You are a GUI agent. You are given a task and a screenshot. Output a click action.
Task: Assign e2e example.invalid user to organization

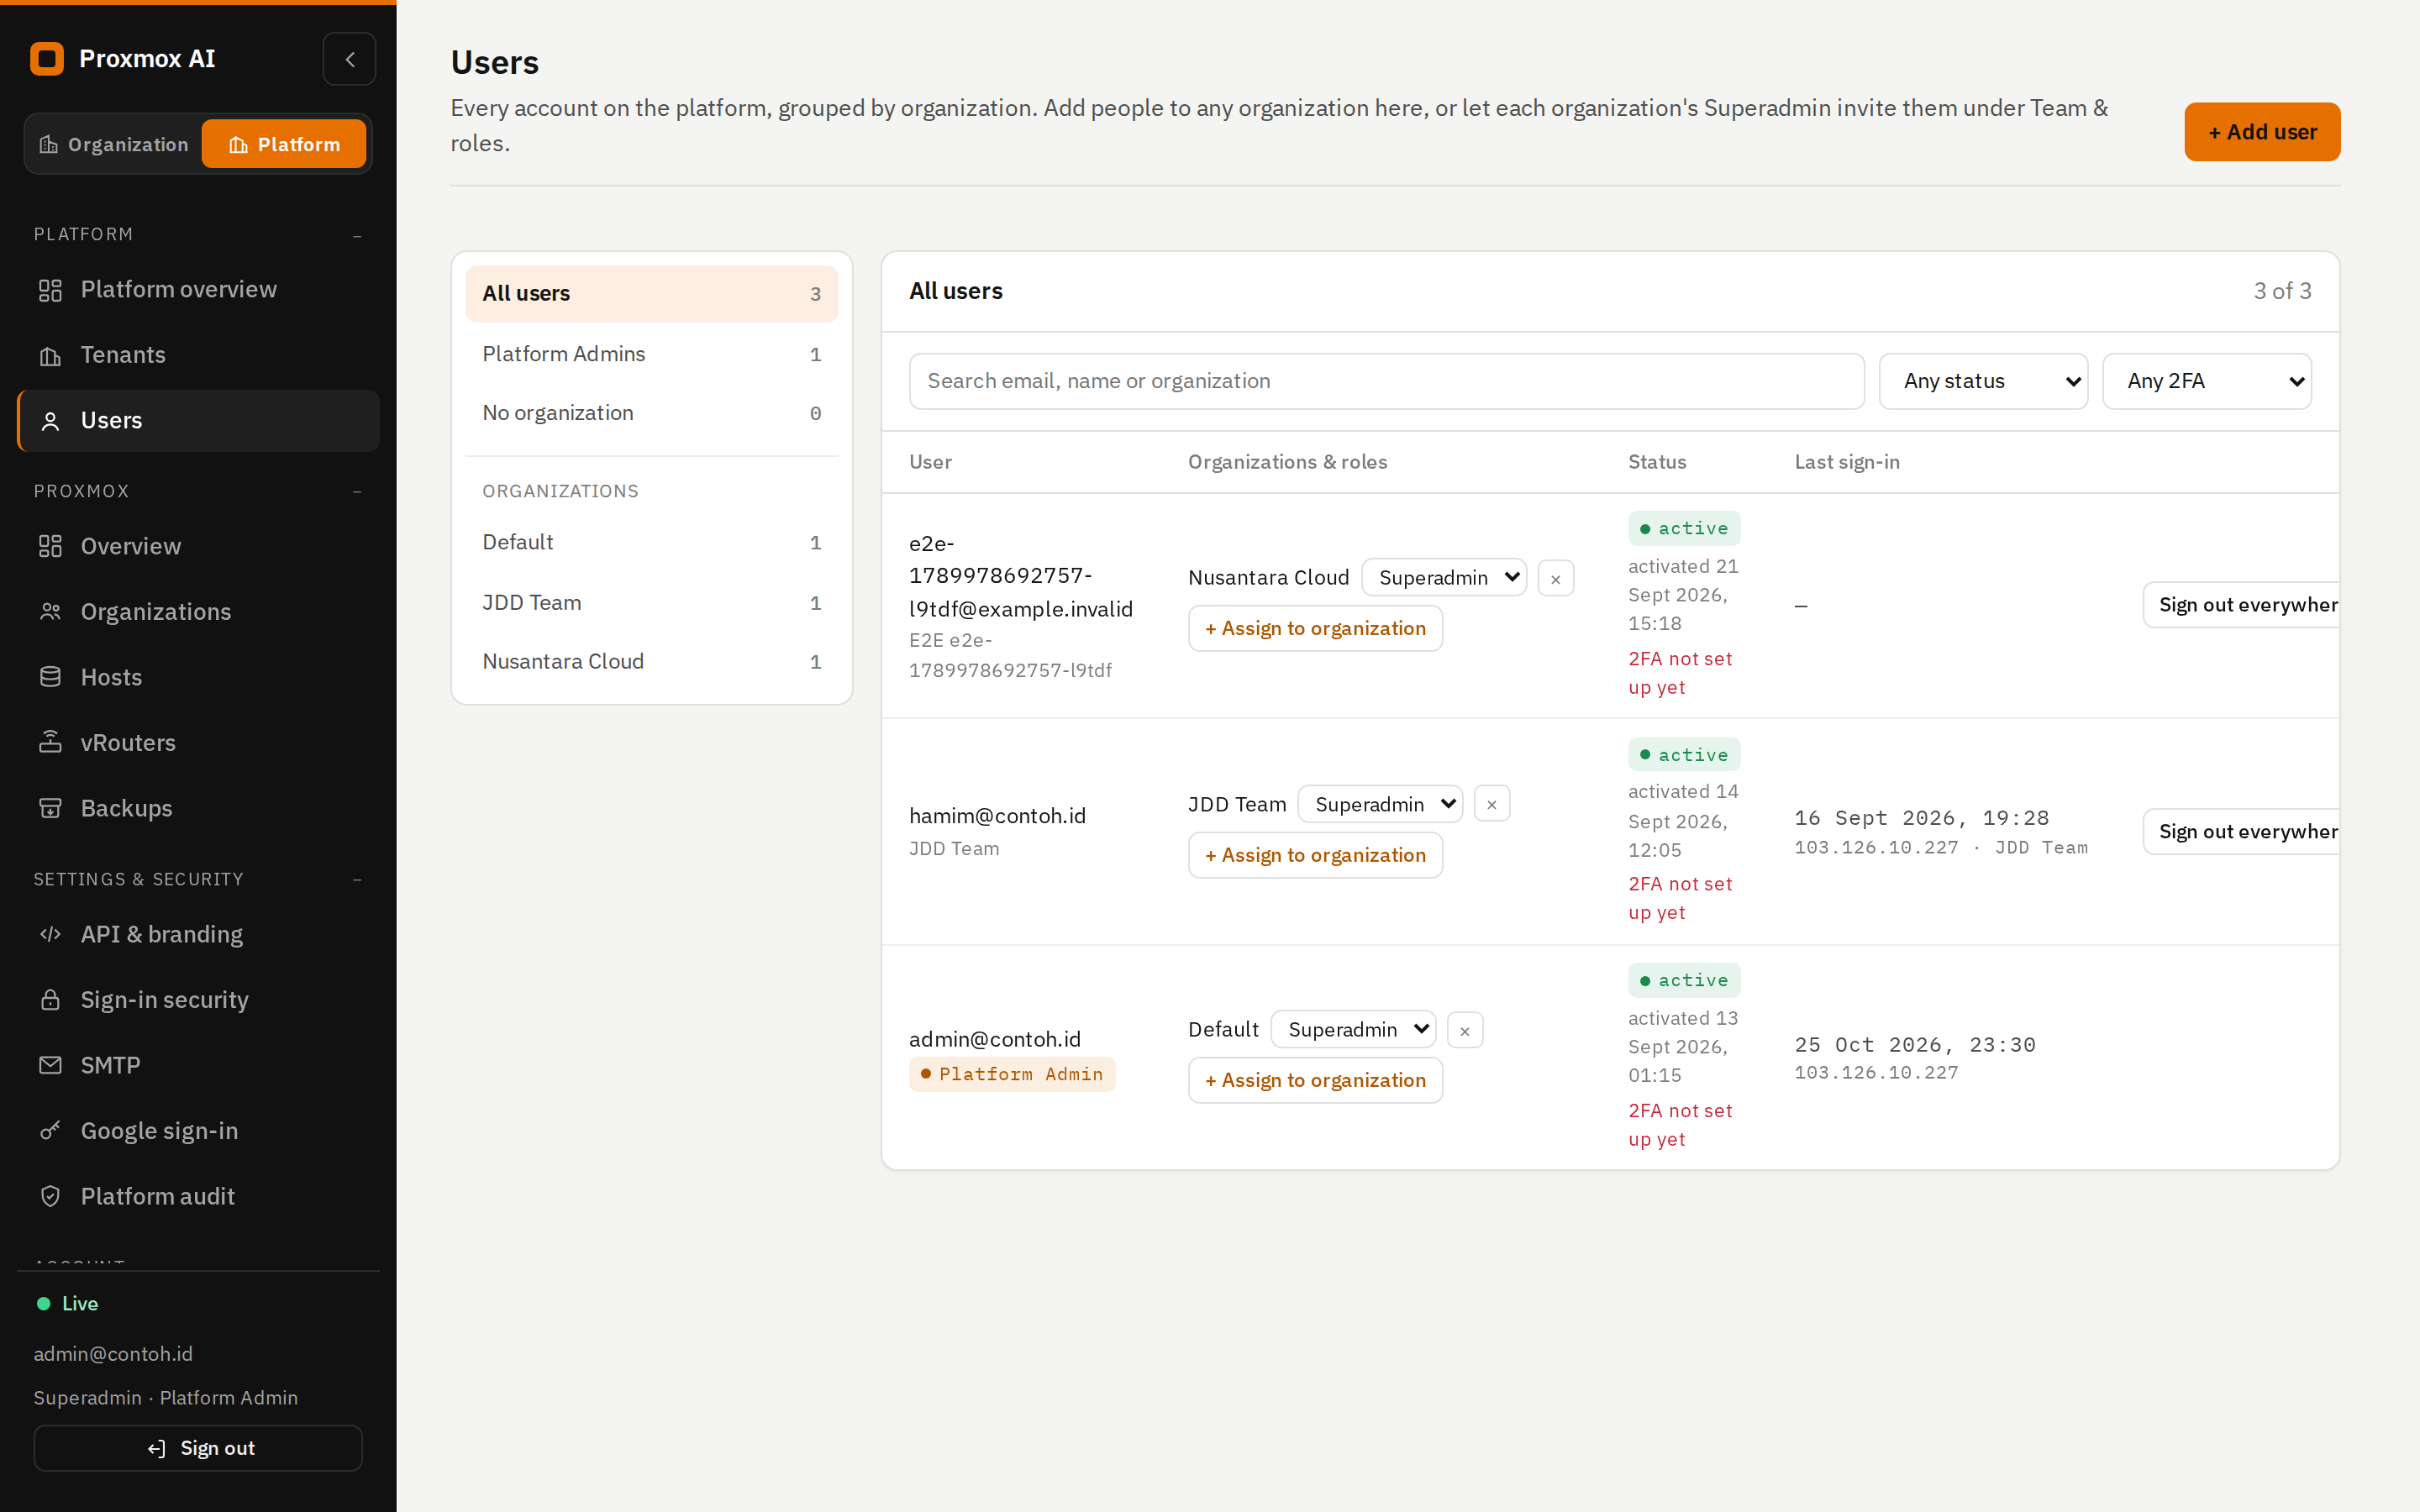coord(1315,629)
